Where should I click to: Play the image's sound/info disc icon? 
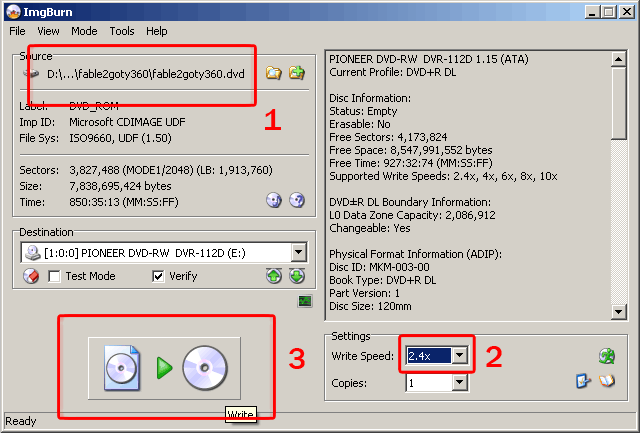pos(274,200)
